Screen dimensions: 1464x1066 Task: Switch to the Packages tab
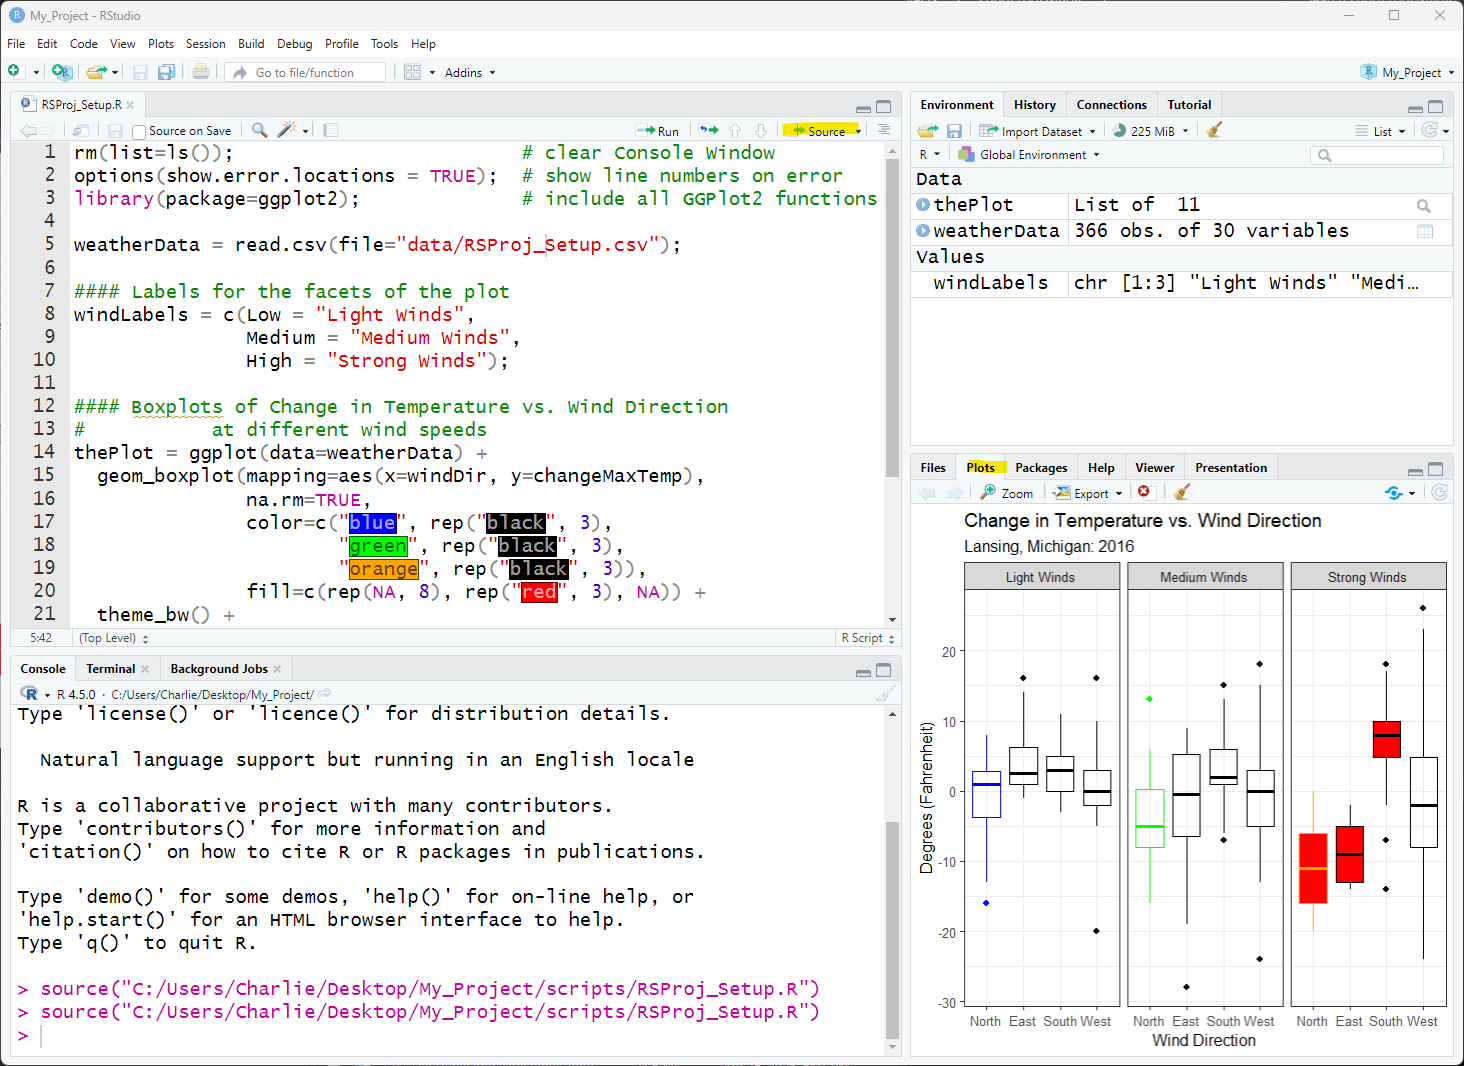tap(1041, 468)
